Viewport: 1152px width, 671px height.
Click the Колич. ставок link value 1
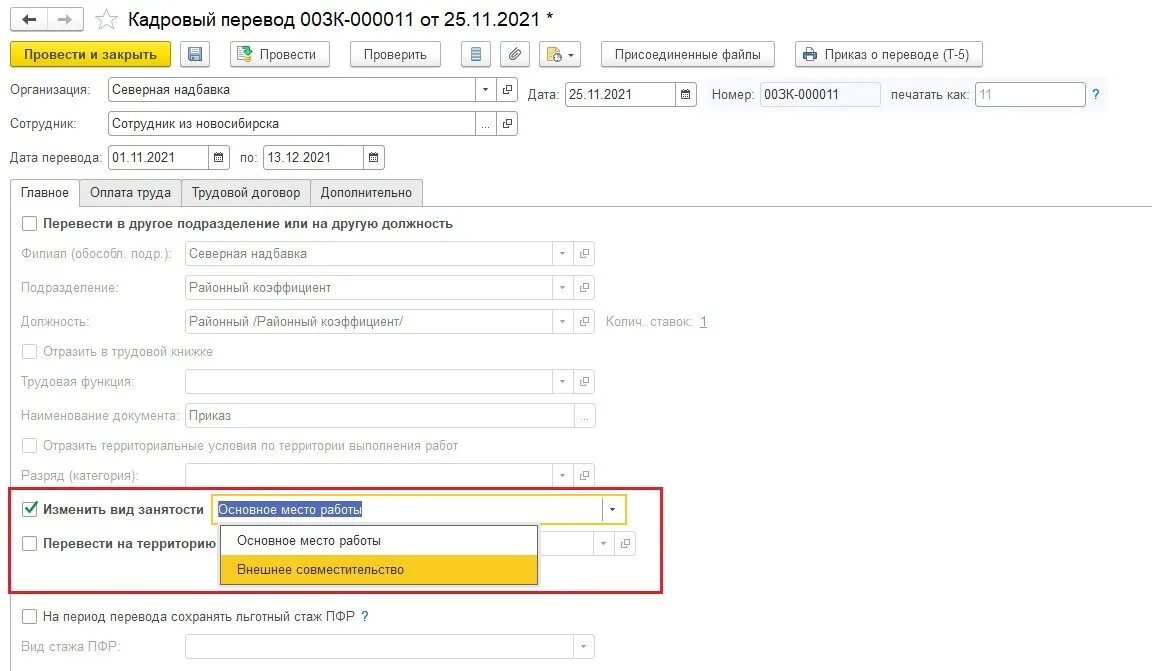(703, 321)
